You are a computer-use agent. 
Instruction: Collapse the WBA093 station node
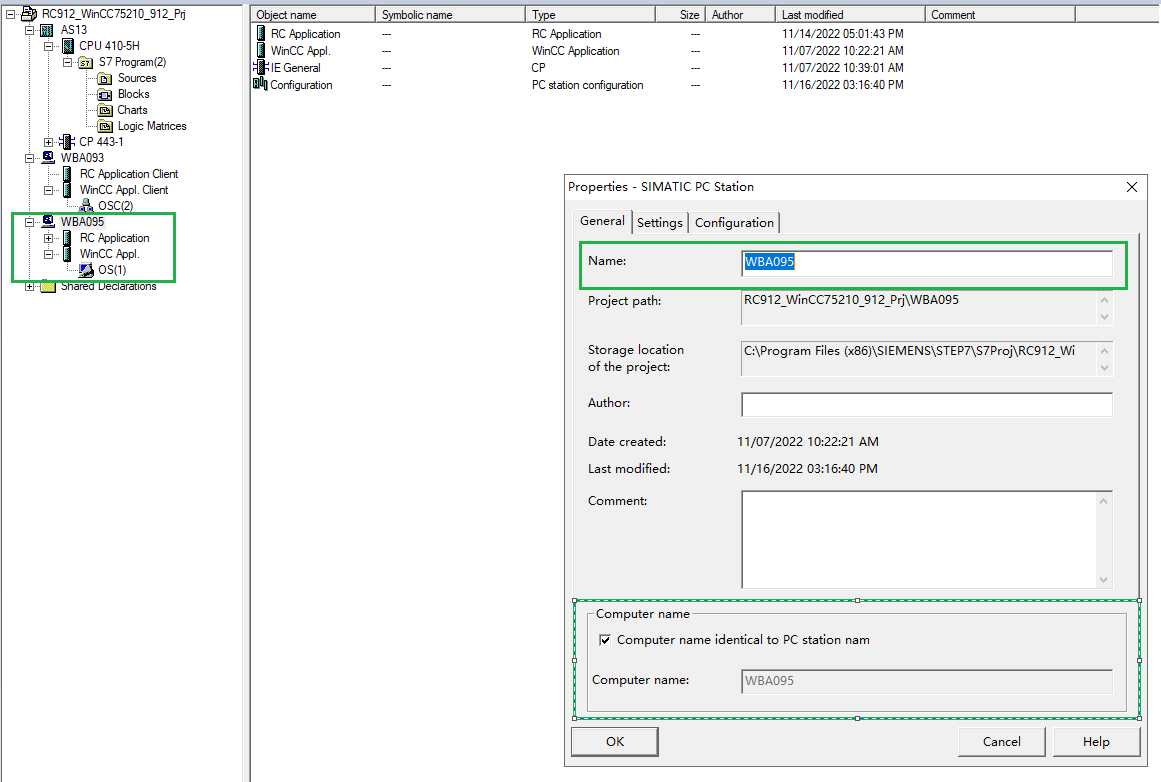[x=30, y=158]
